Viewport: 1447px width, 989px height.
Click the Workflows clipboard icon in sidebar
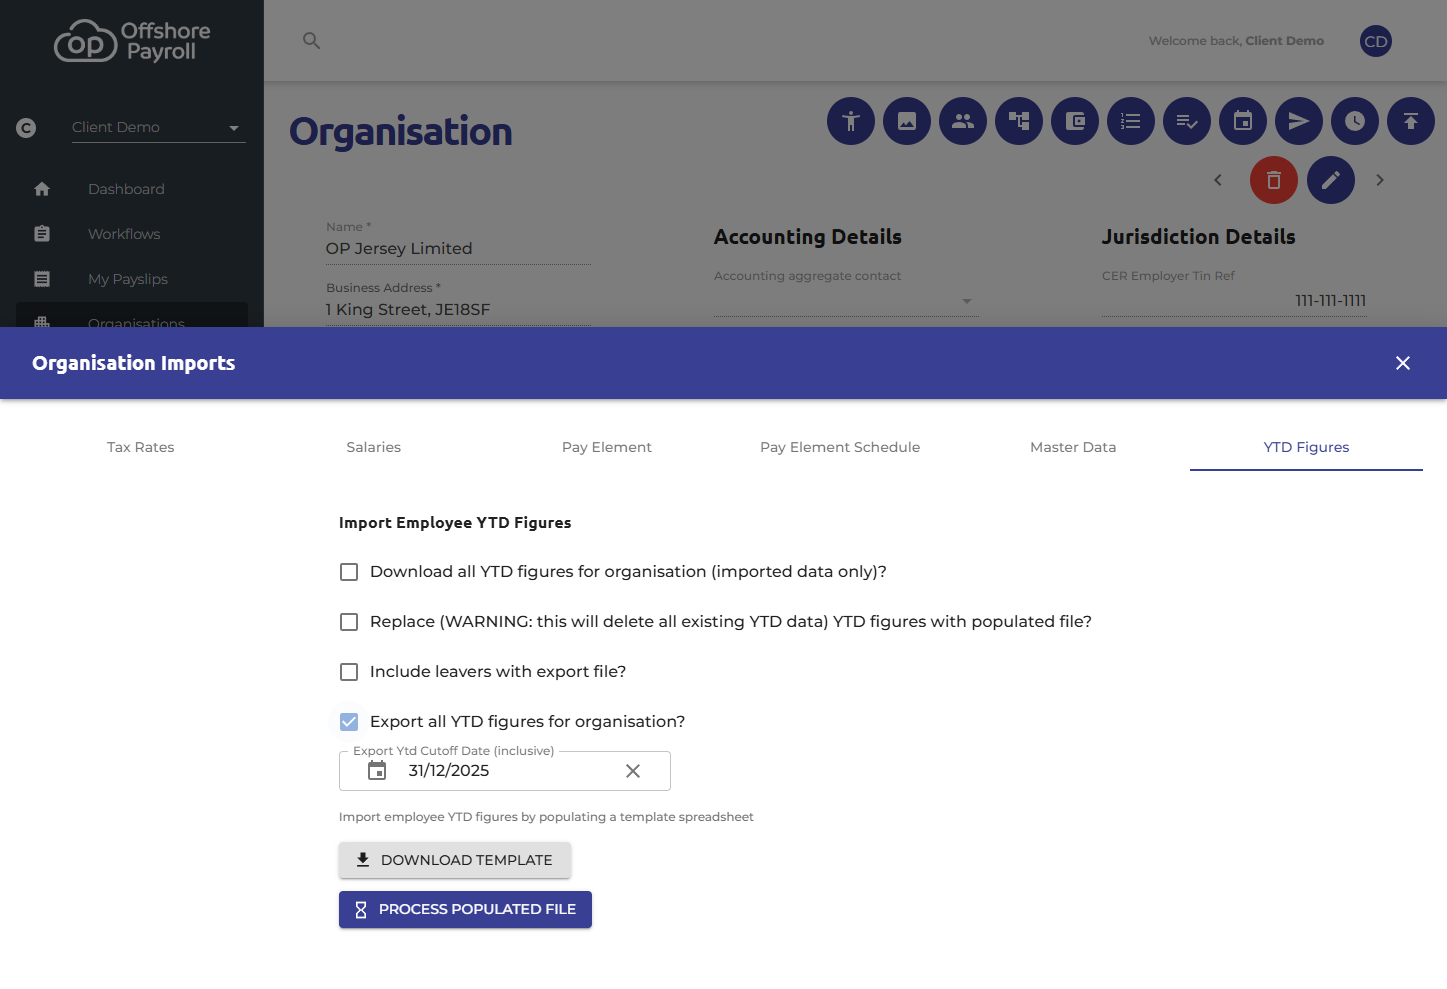[42, 234]
